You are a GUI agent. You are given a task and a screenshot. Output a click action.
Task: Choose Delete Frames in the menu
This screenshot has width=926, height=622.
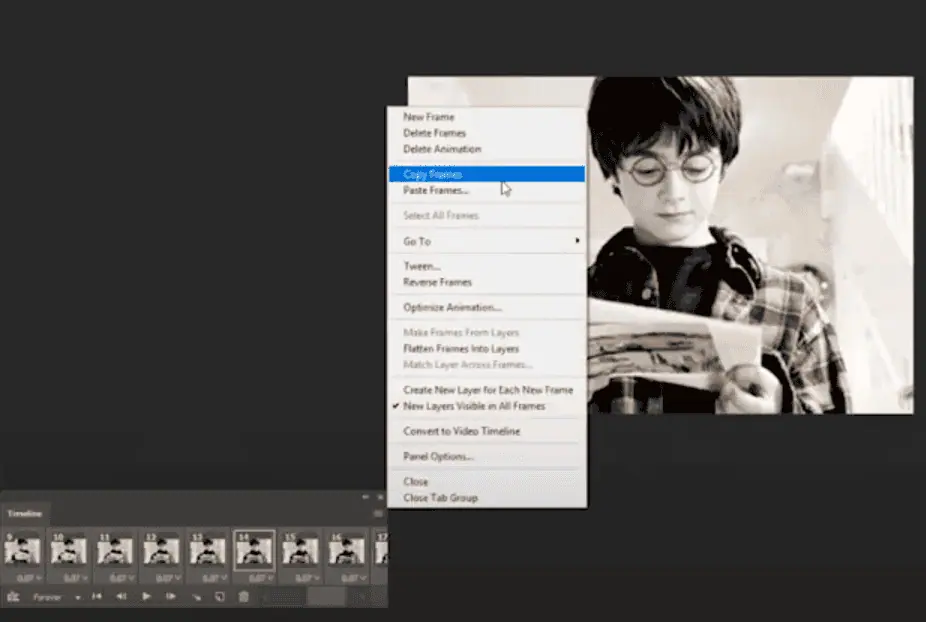pos(487,133)
